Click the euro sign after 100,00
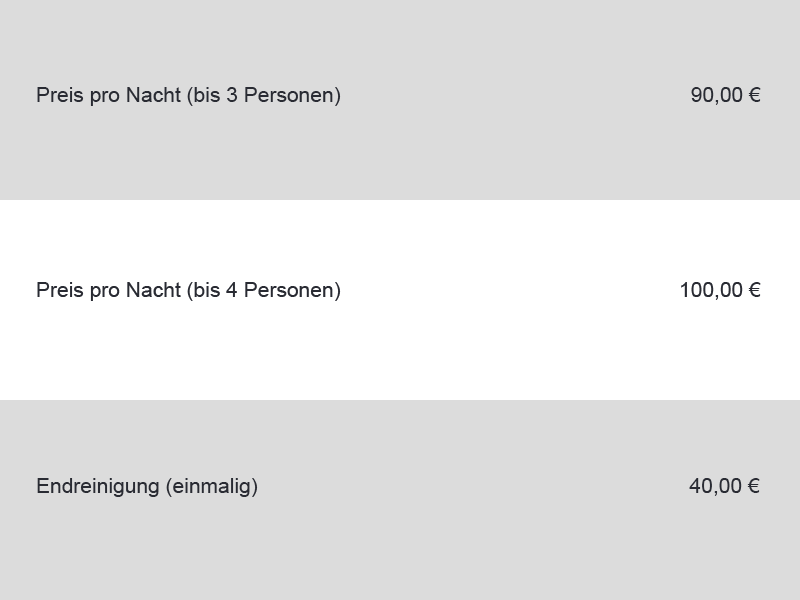Image resolution: width=800 pixels, height=600 pixels. click(755, 290)
